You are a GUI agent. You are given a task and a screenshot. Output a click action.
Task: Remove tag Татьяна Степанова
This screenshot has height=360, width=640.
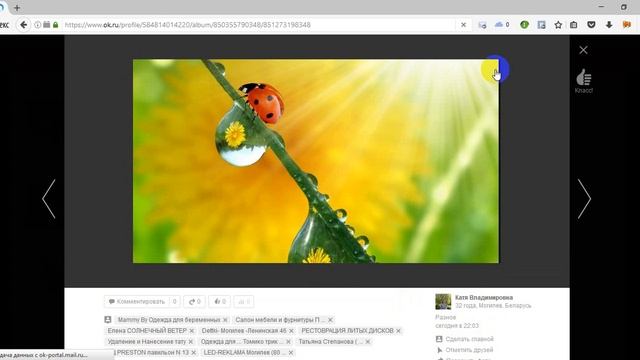pos(367,342)
